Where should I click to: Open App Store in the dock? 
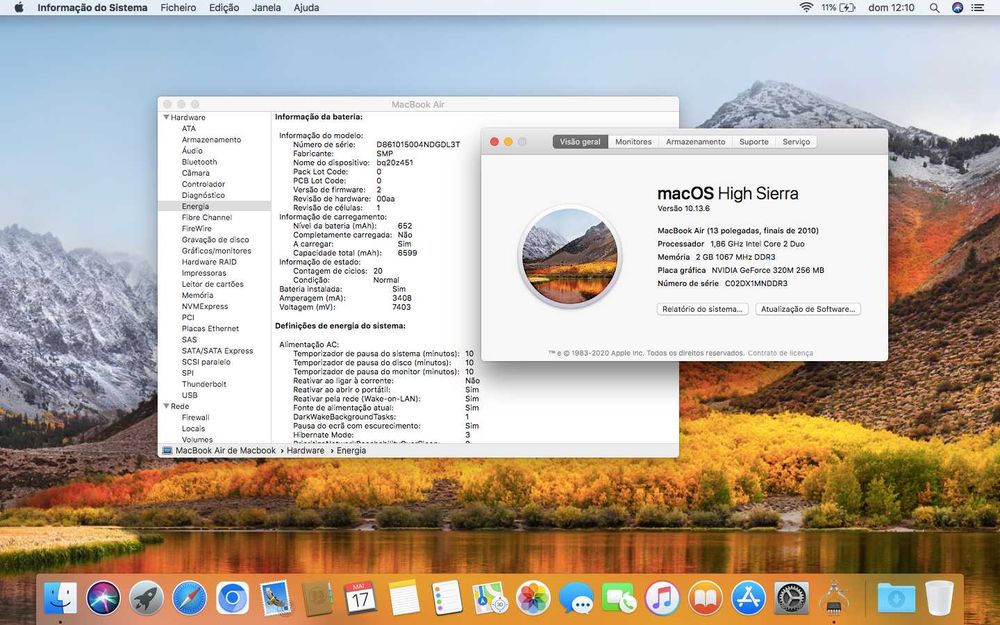pyautogui.click(x=748, y=598)
